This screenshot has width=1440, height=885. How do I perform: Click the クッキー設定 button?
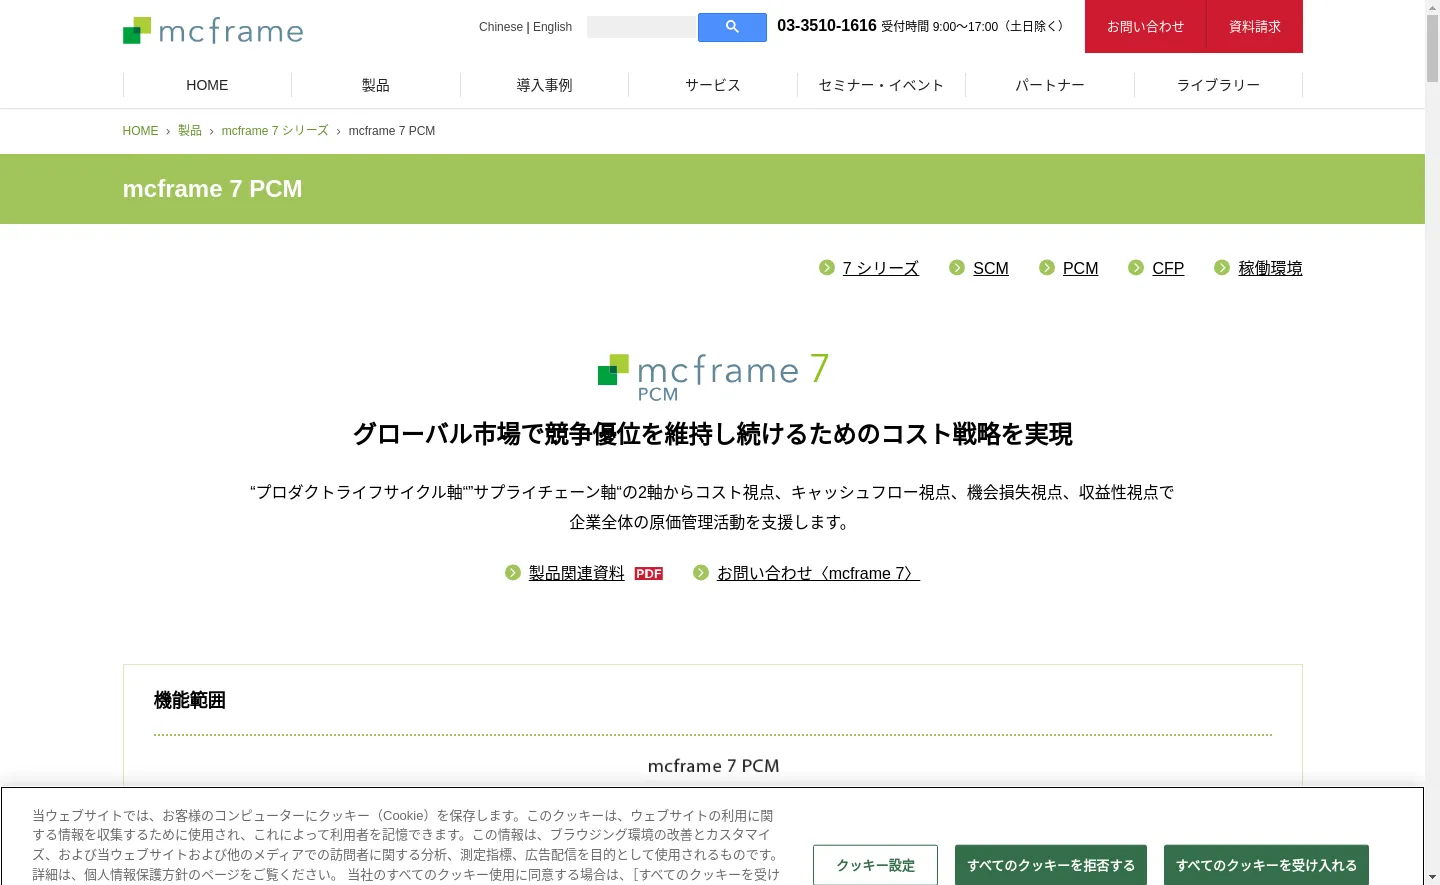click(875, 865)
